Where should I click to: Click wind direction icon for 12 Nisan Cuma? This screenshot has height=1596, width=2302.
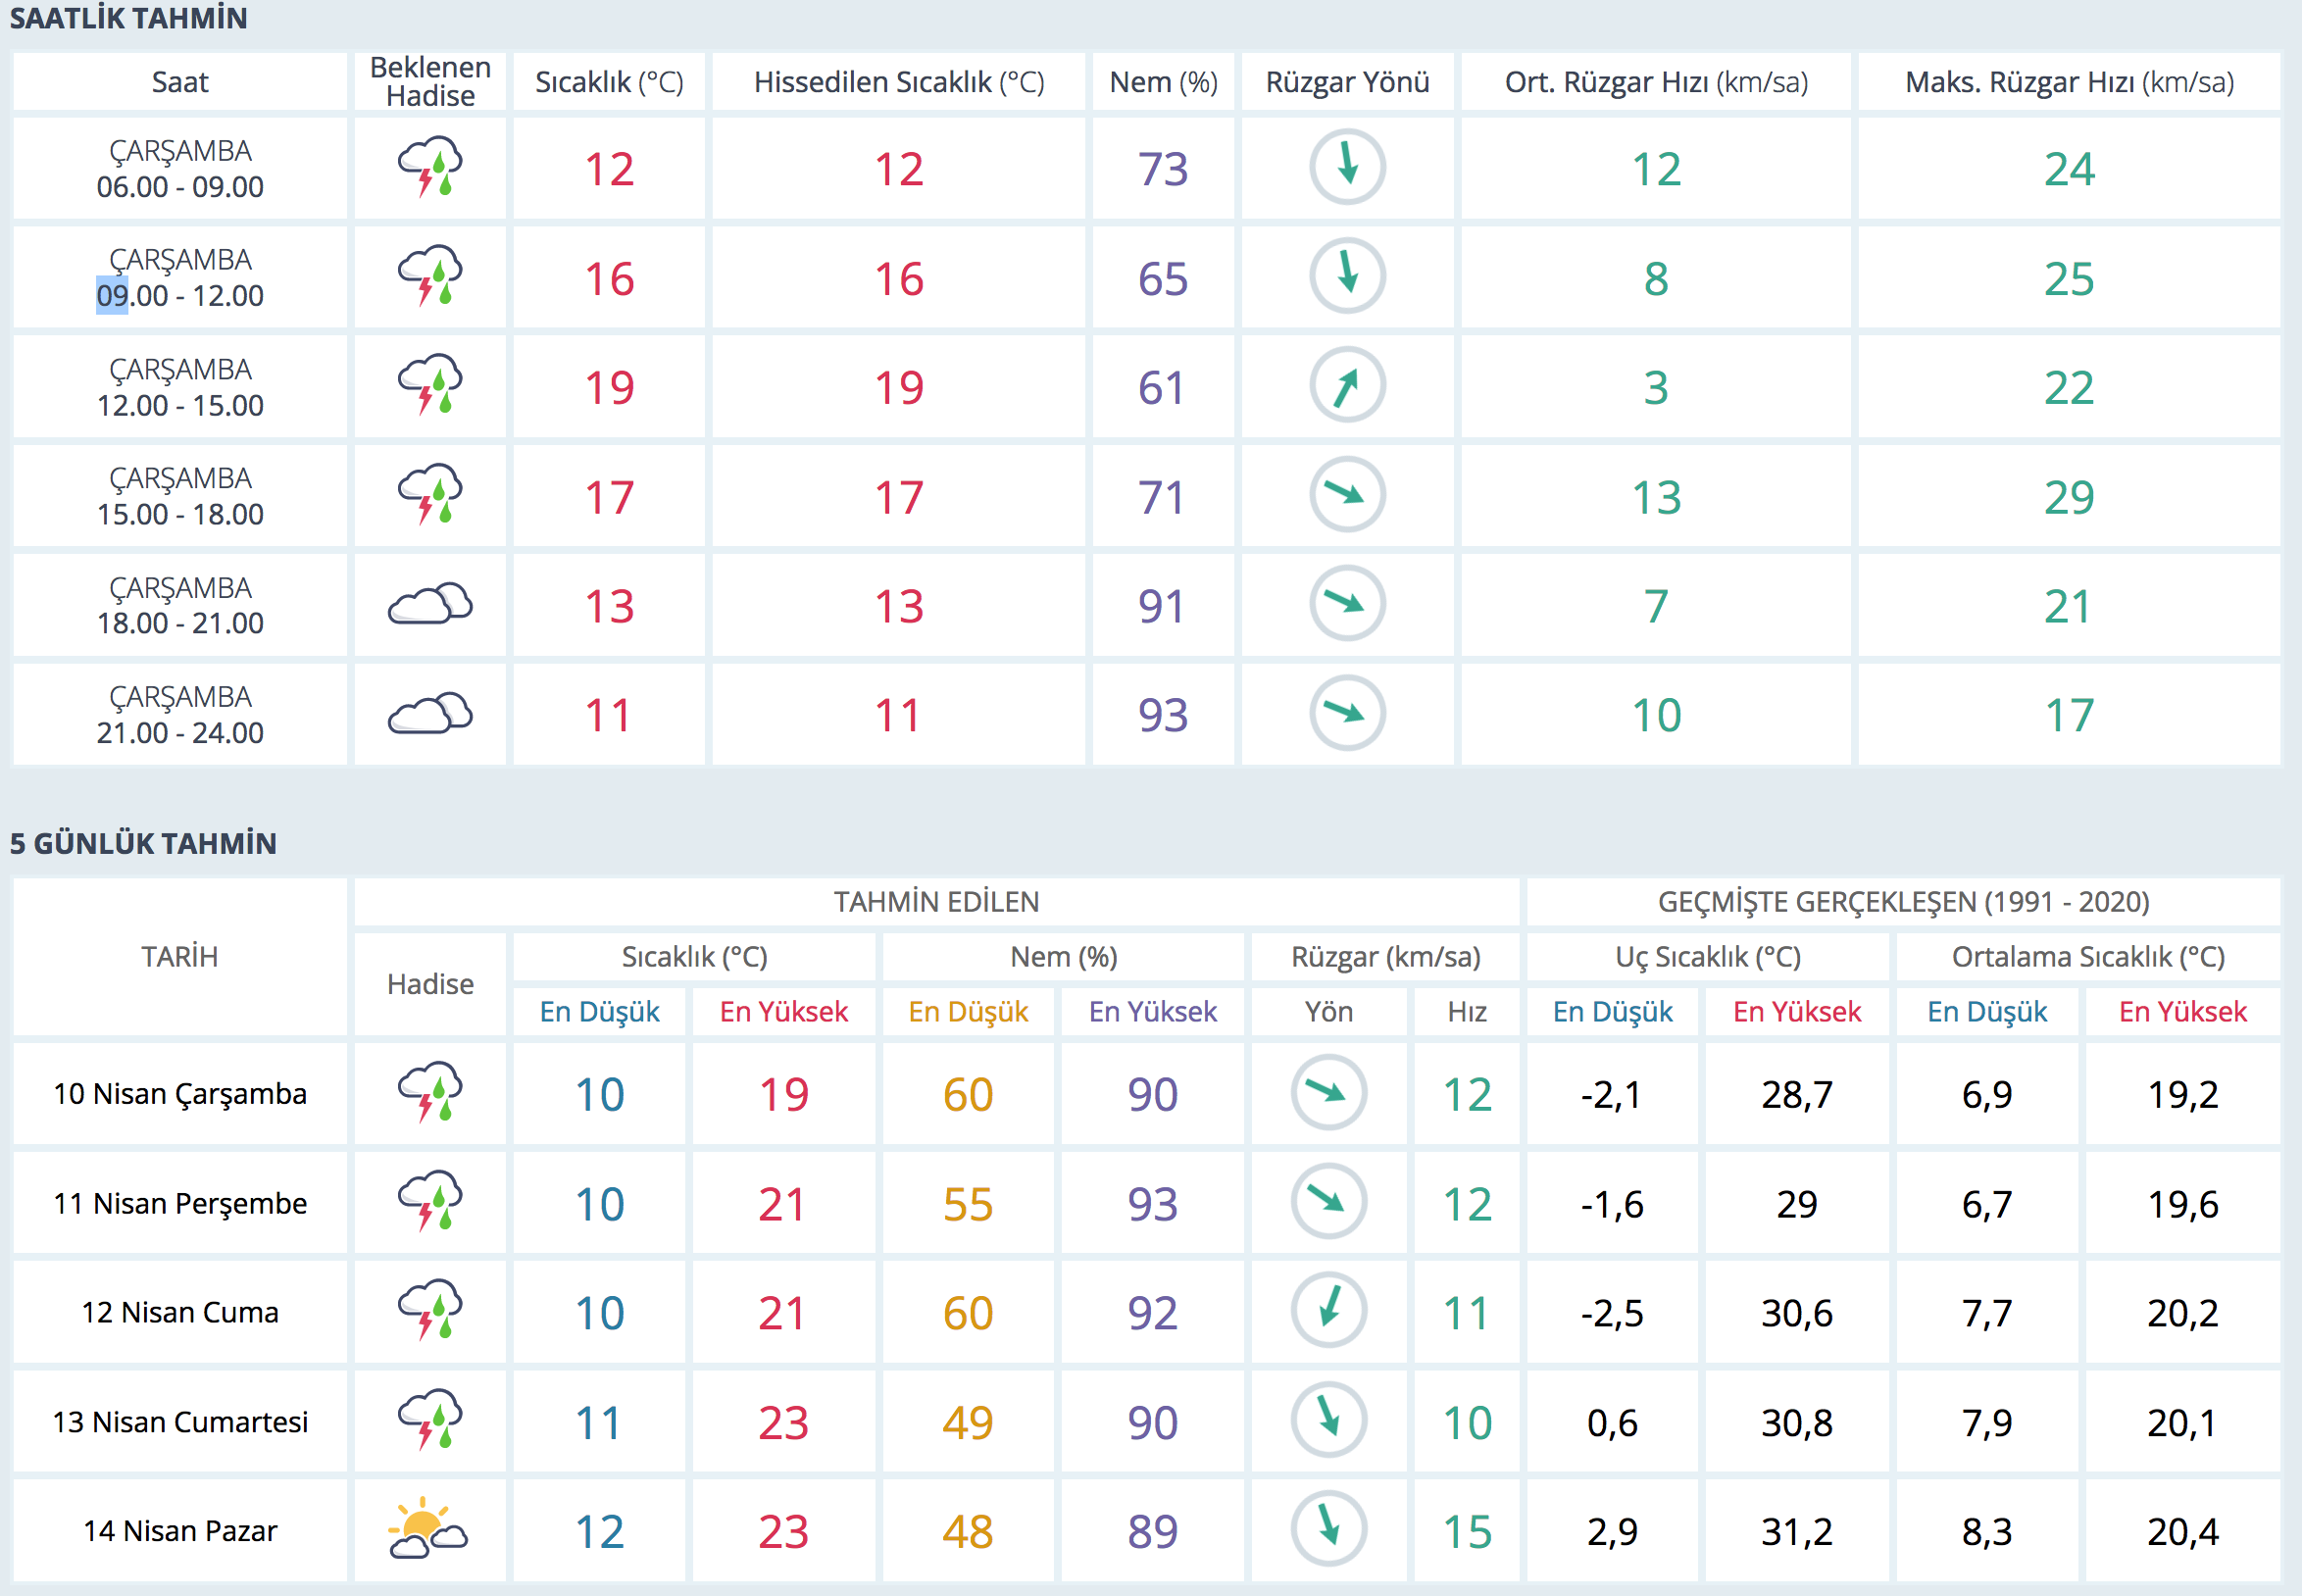tap(1328, 1310)
